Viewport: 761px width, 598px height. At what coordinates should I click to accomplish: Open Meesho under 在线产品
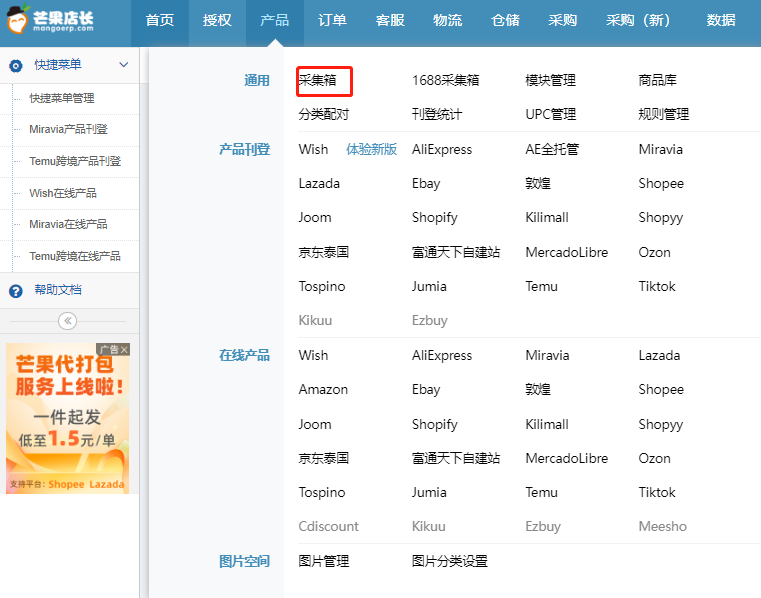[662, 527]
